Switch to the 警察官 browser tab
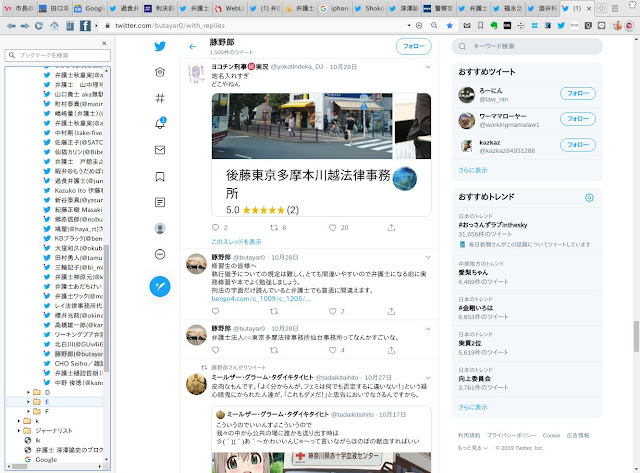Image resolution: width=640 pixels, height=473 pixels. pyautogui.click(x=439, y=8)
